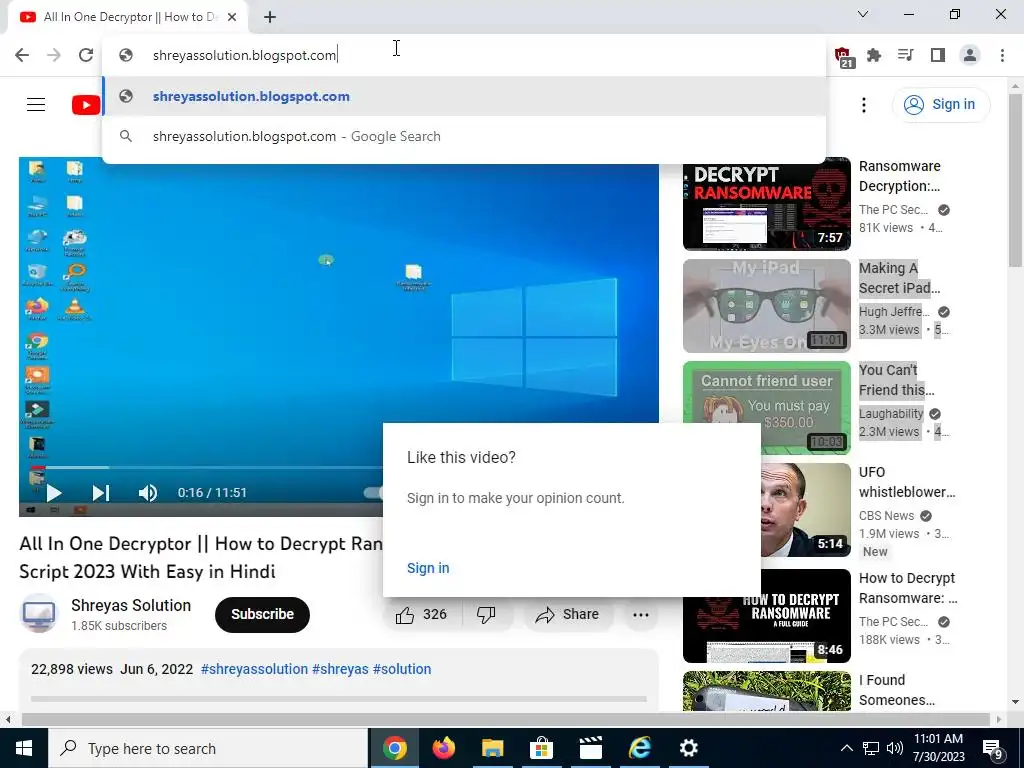Subscribe to Shreyas Solution
The width and height of the screenshot is (1024, 768).
[262, 615]
